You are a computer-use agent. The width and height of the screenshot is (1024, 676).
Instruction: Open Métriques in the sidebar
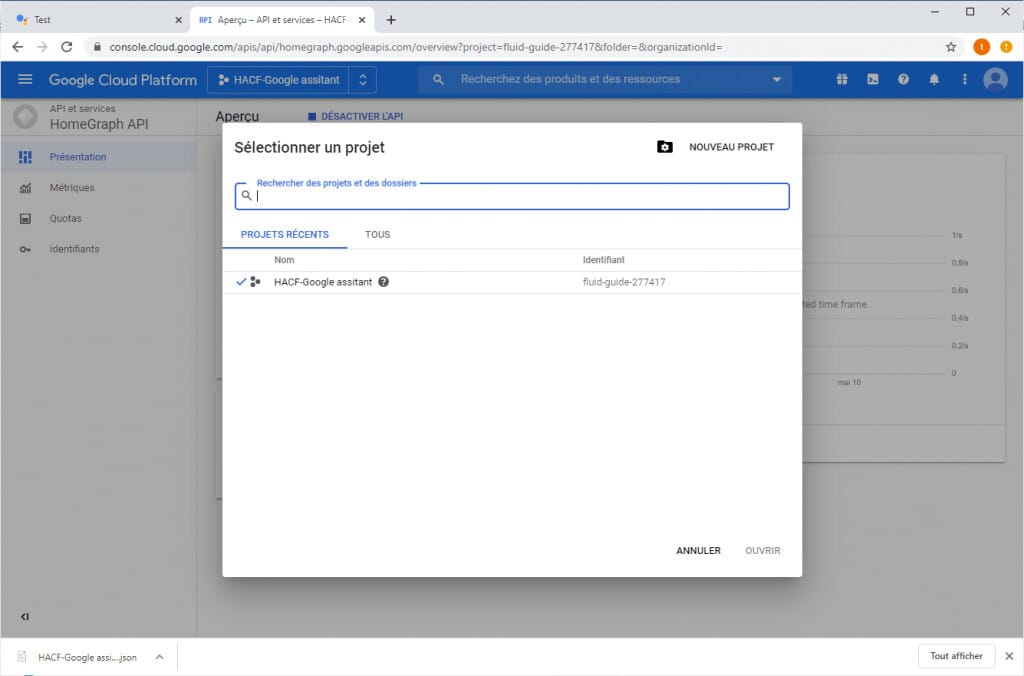[x=99, y=187]
